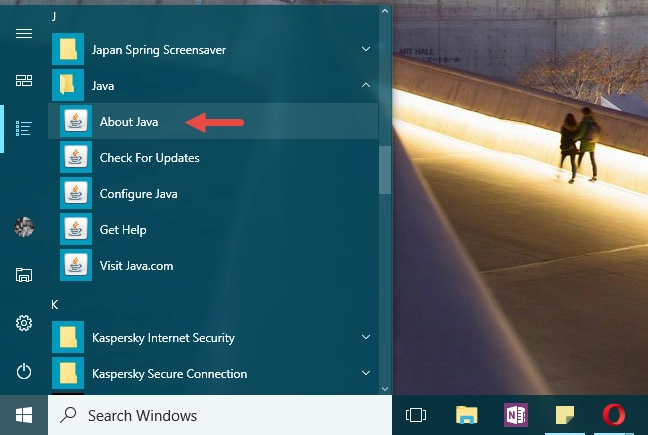The height and width of the screenshot is (435, 648).
Task: Open File Explorer from the taskbar
Action: point(467,415)
